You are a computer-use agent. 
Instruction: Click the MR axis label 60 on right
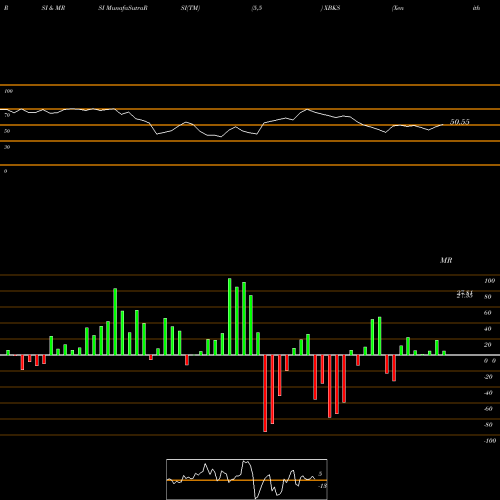488,313
